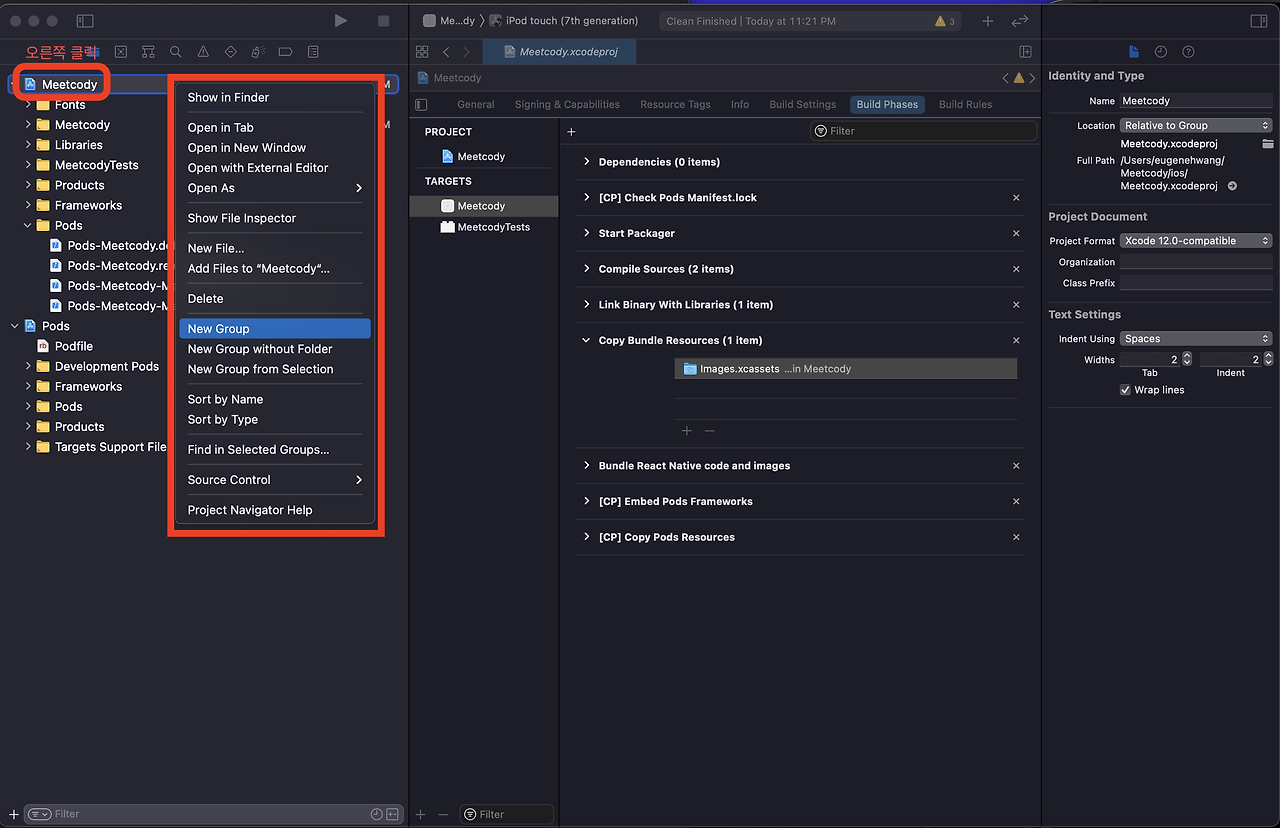The width and height of the screenshot is (1280, 828).
Task: Open code review arrows button
Action: click(x=1020, y=21)
